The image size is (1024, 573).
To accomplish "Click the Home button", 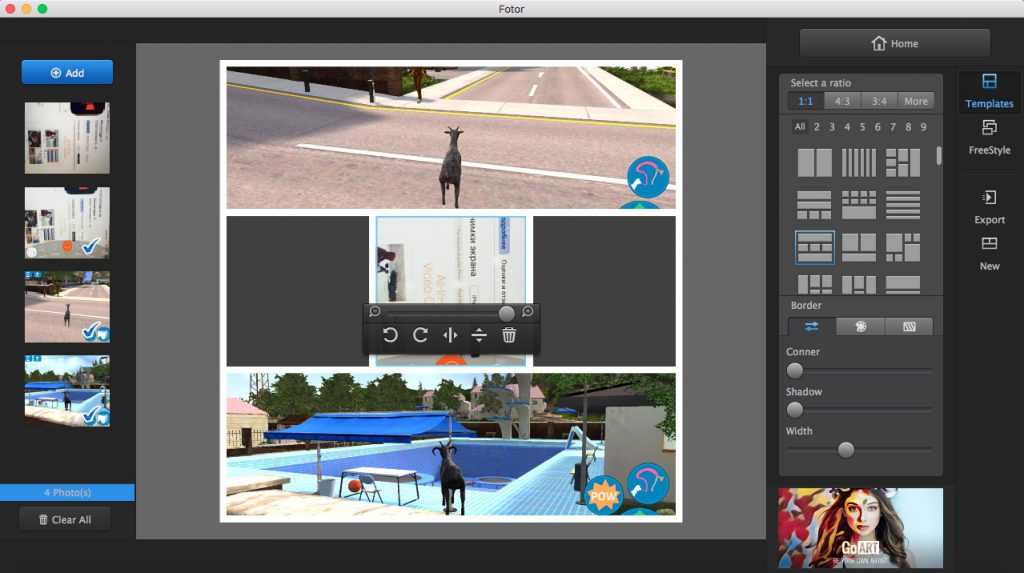I will (895, 43).
